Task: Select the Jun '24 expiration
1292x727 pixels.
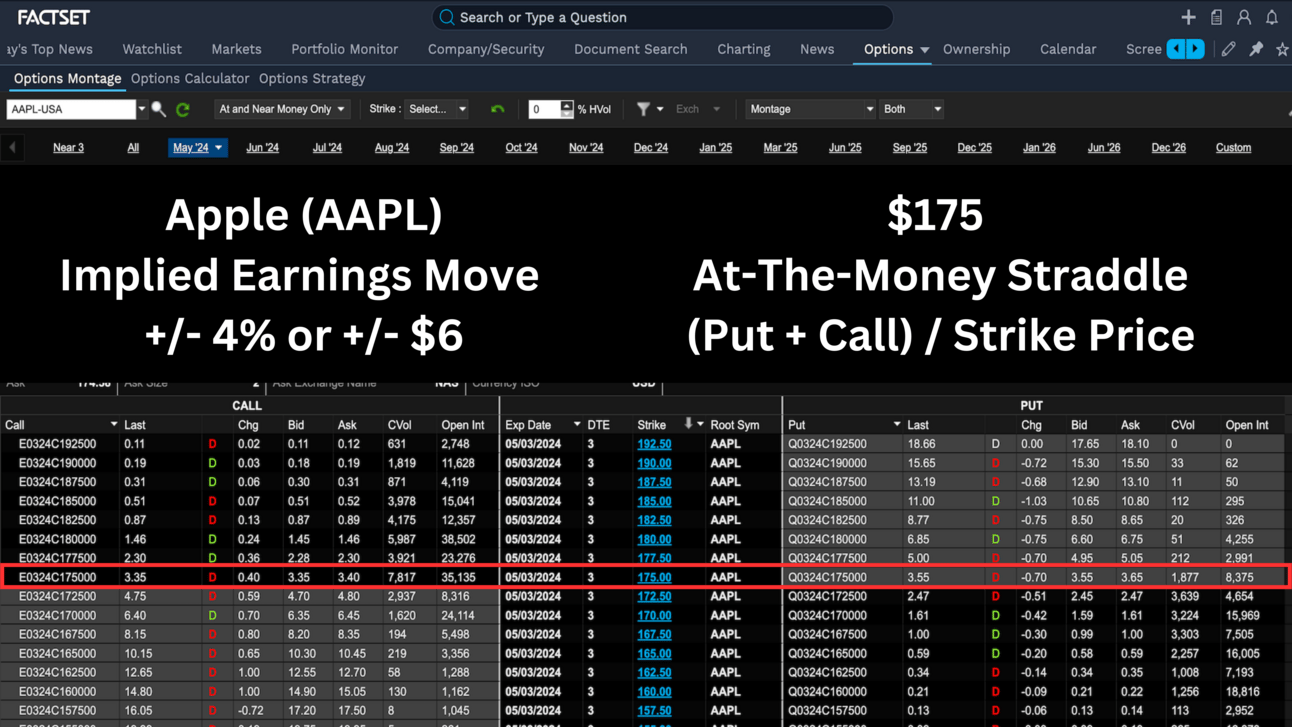Action: [x=262, y=148]
